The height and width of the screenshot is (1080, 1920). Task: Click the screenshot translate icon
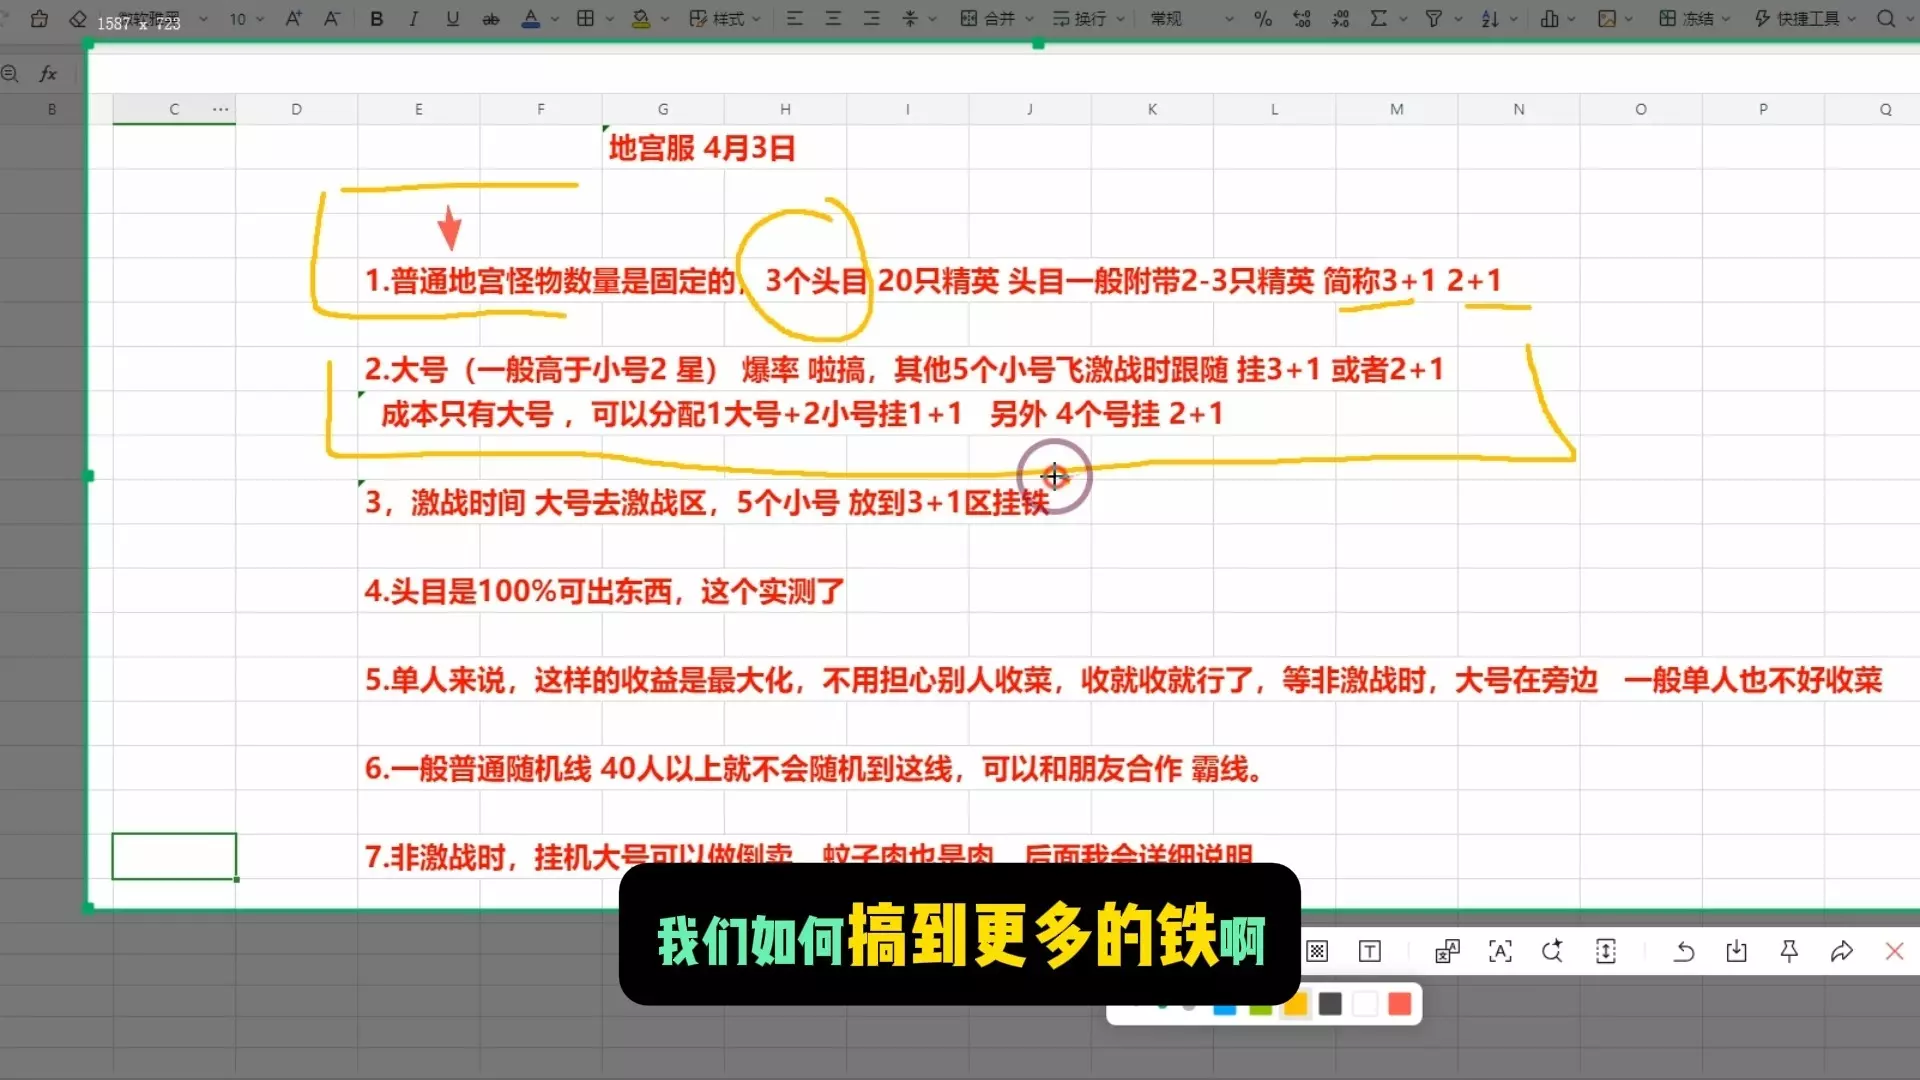1447,951
